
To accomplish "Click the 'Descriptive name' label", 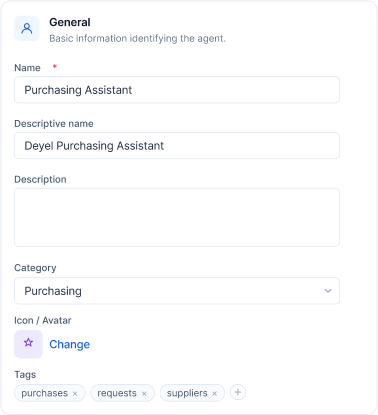I will tap(54, 124).
